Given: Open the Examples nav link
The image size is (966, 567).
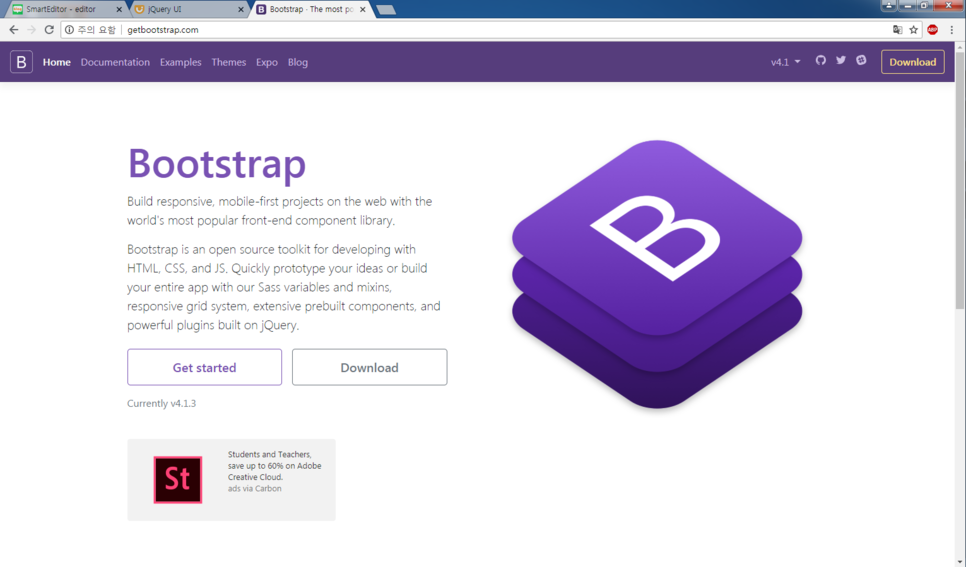Looking at the screenshot, I should tap(181, 62).
